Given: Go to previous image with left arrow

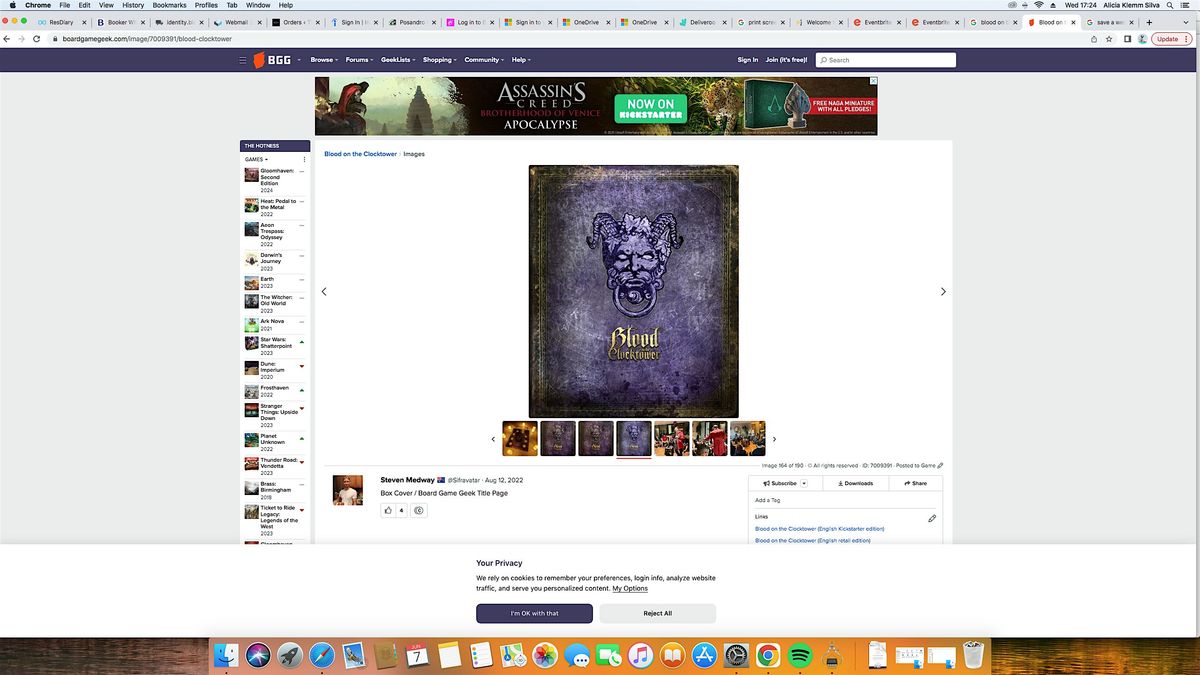Looking at the screenshot, I should point(324,292).
